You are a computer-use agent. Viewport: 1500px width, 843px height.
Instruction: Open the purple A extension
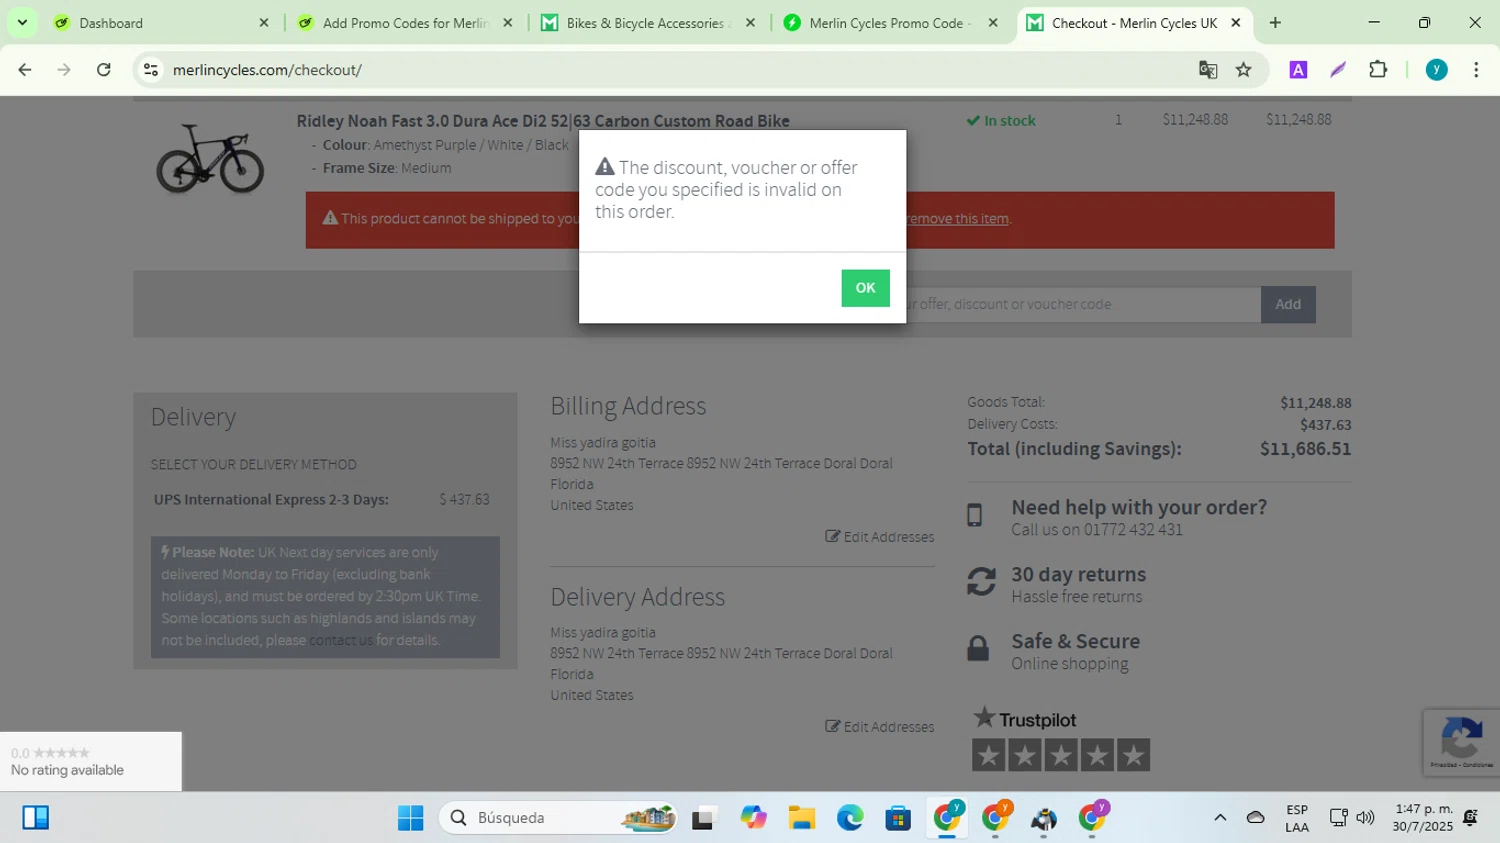(1298, 70)
